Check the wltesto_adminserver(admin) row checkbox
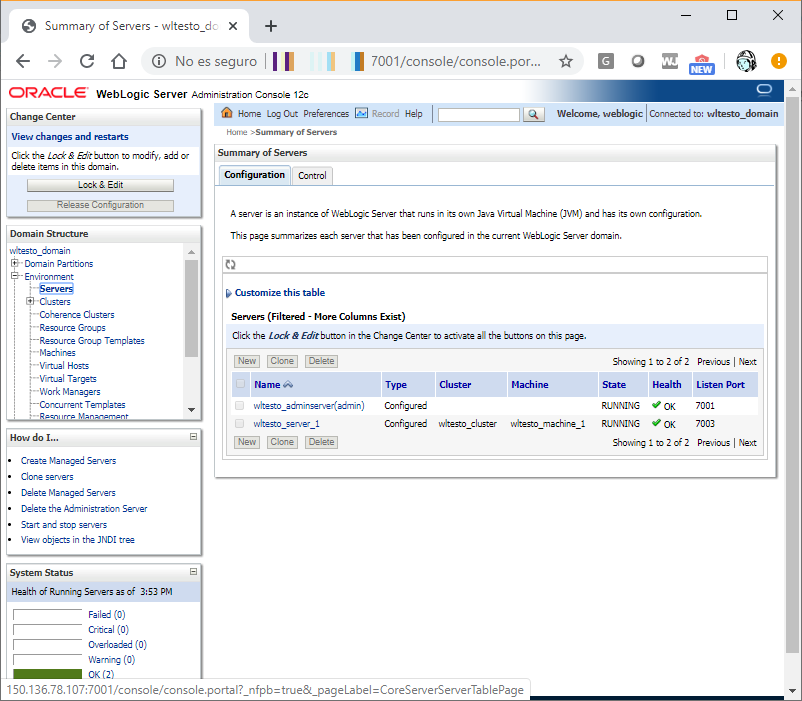This screenshot has height=701, width=802. (239, 405)
